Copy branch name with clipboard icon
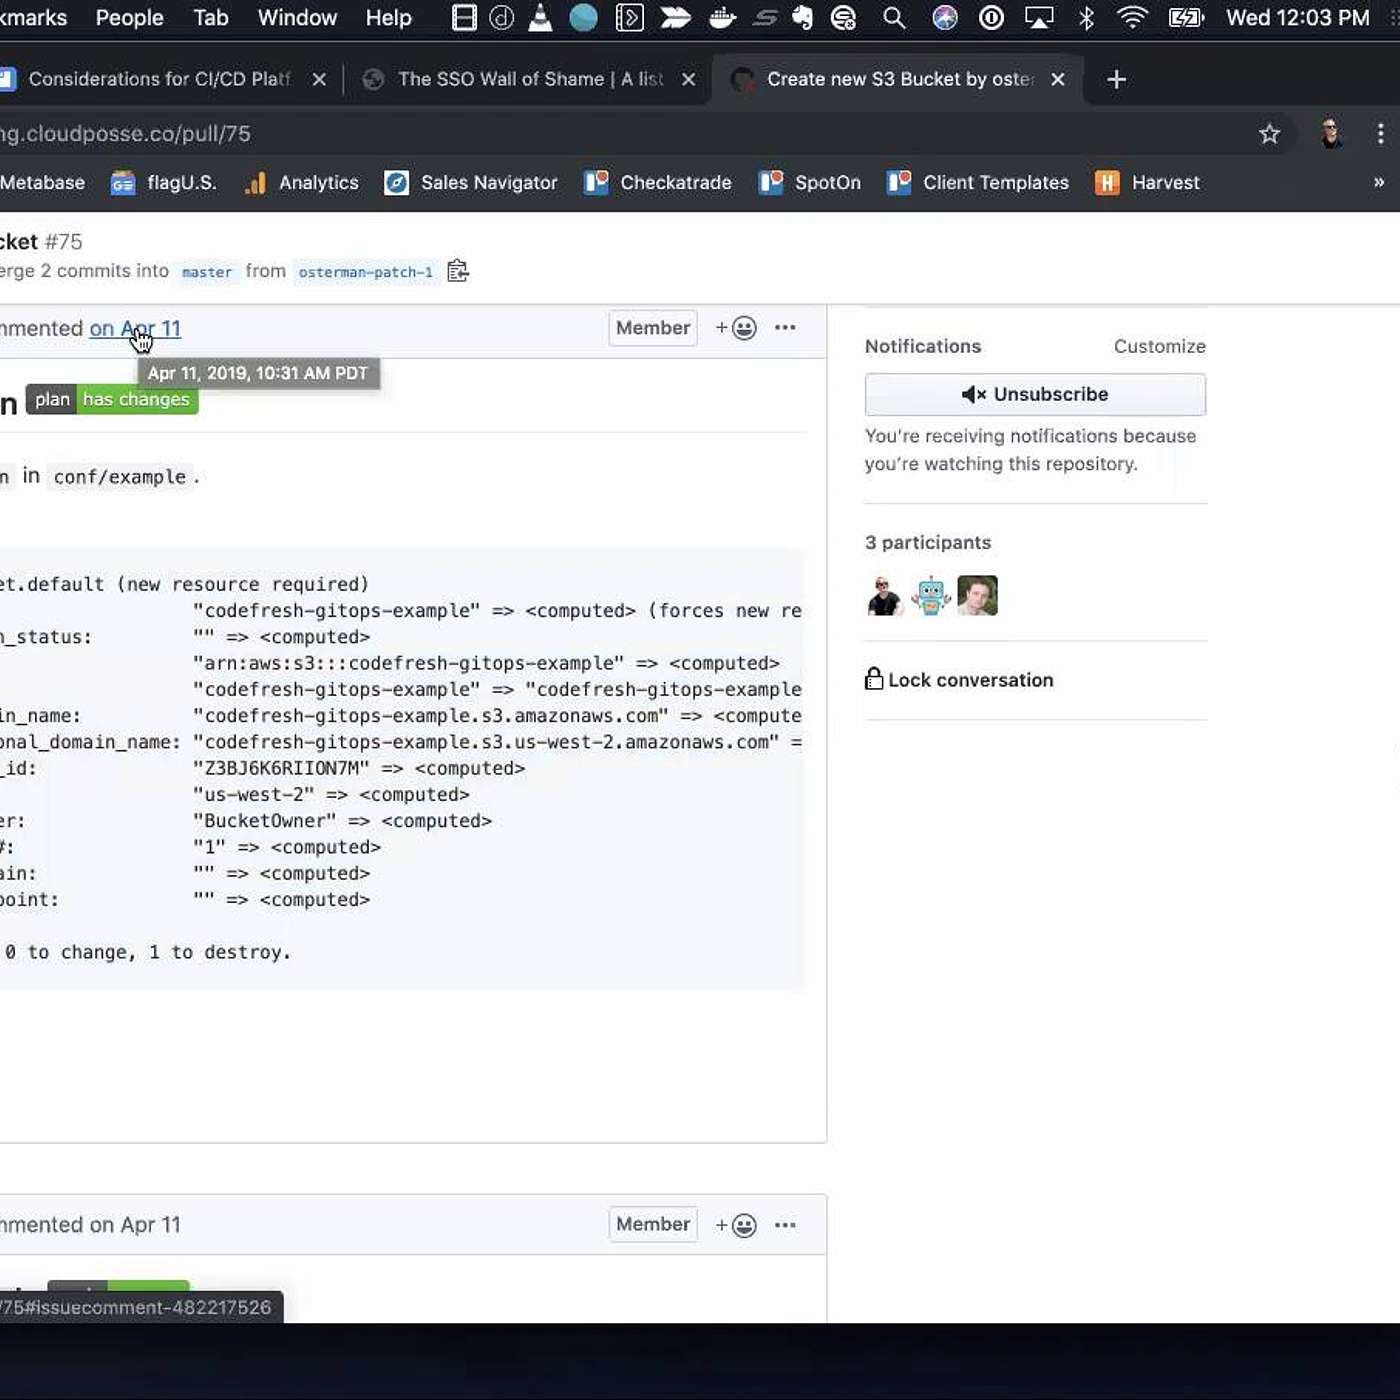Screen dimensions: 1400x1400 pyautogui.click(x=458, y=271)
